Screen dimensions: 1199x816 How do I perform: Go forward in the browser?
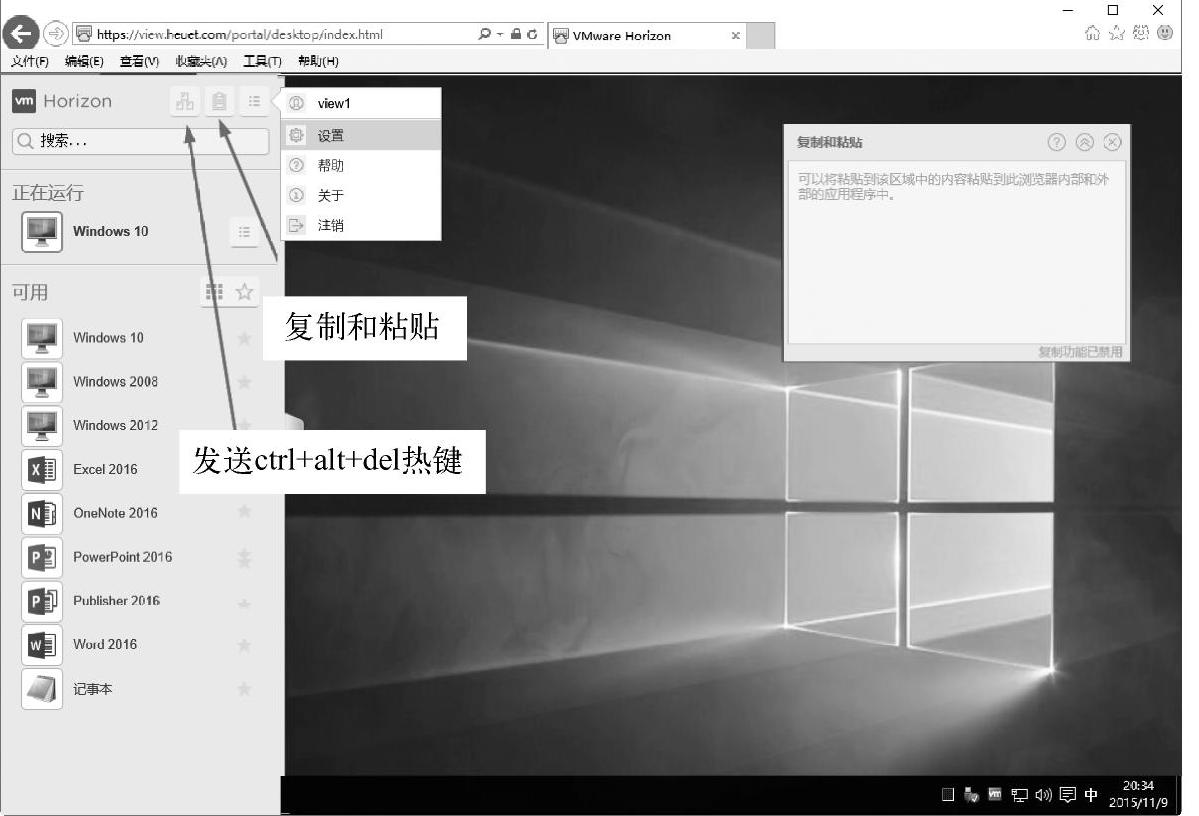[55, 34]
